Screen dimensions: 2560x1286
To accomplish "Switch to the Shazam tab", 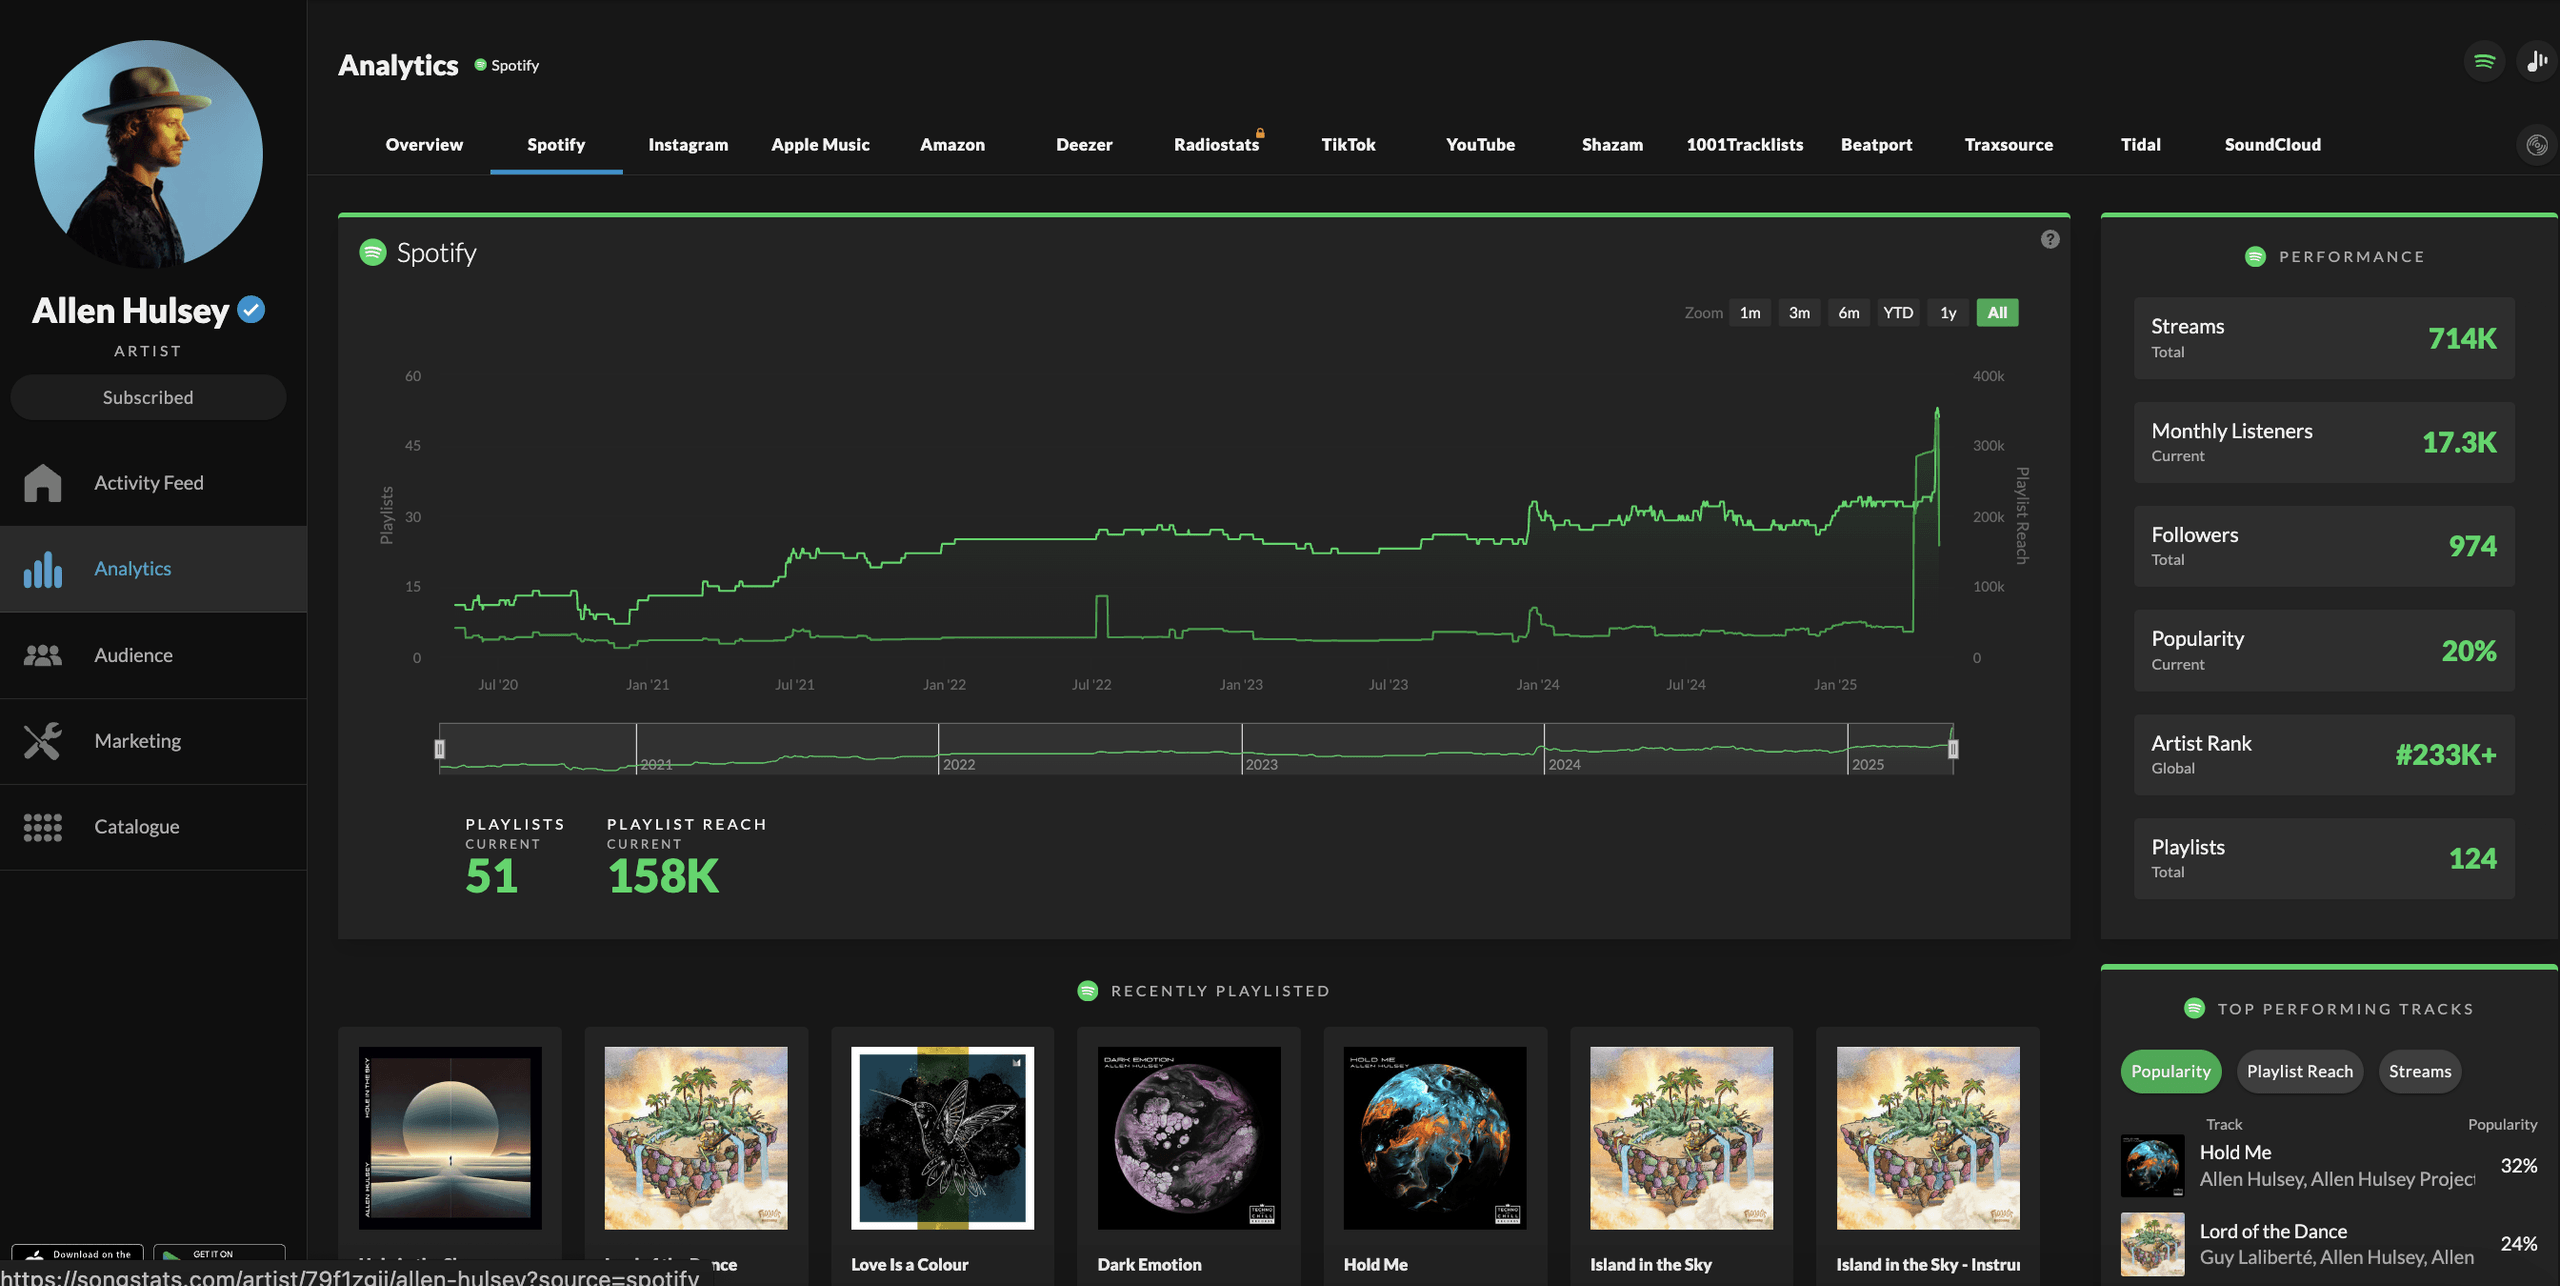I will [x=1612, y=145].
